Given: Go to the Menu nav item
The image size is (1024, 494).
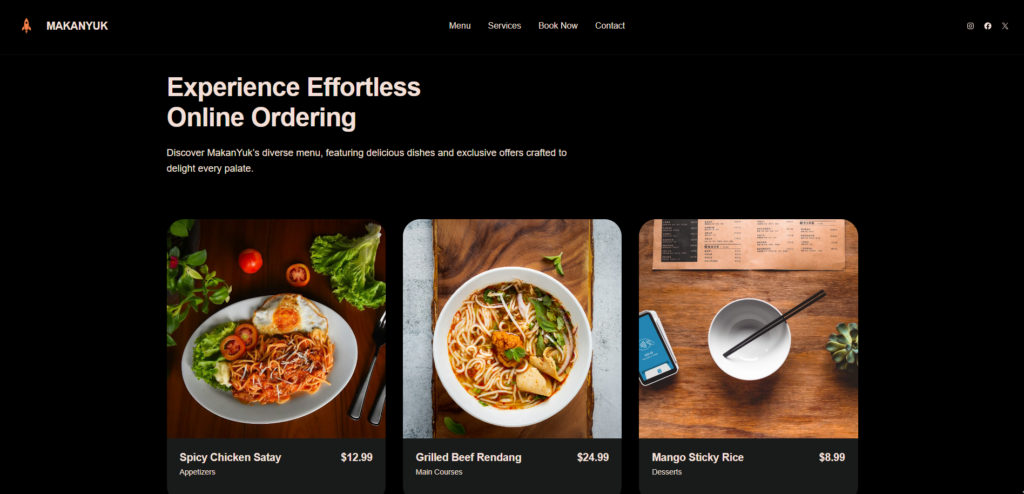Looking at the screenshot, I should (x=460, y=26).
